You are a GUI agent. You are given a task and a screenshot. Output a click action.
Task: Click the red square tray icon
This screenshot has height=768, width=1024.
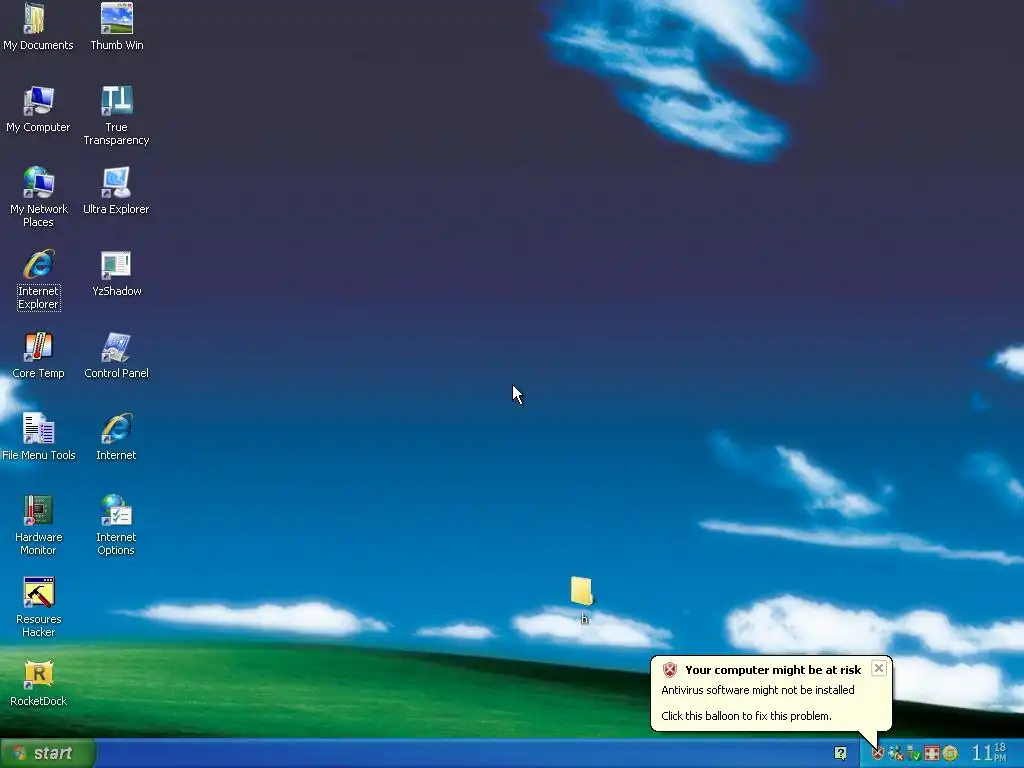point(932,754)
